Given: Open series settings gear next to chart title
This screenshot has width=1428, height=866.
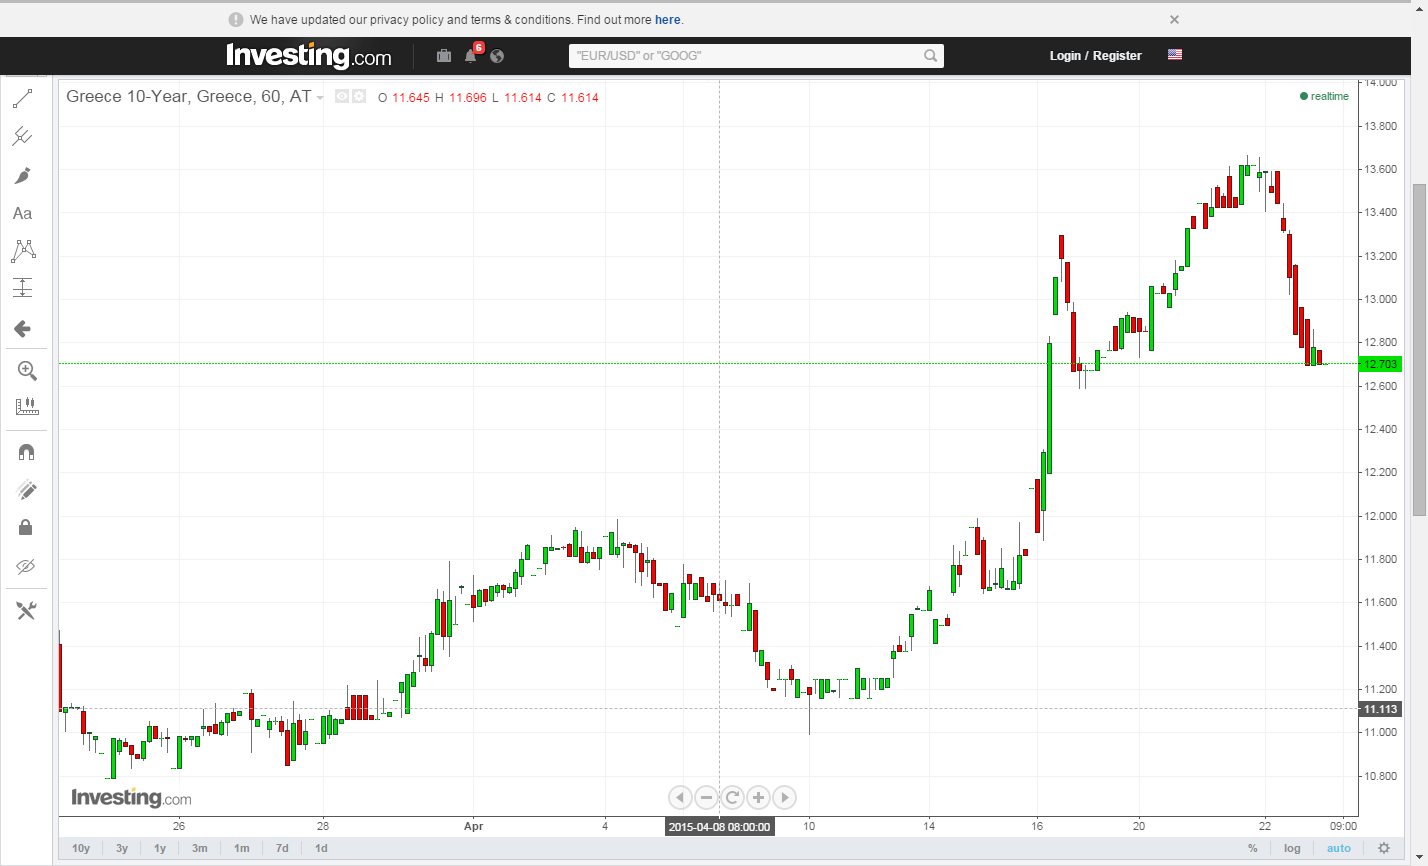Looking at the screenshot, I should [x=358, y=96].
